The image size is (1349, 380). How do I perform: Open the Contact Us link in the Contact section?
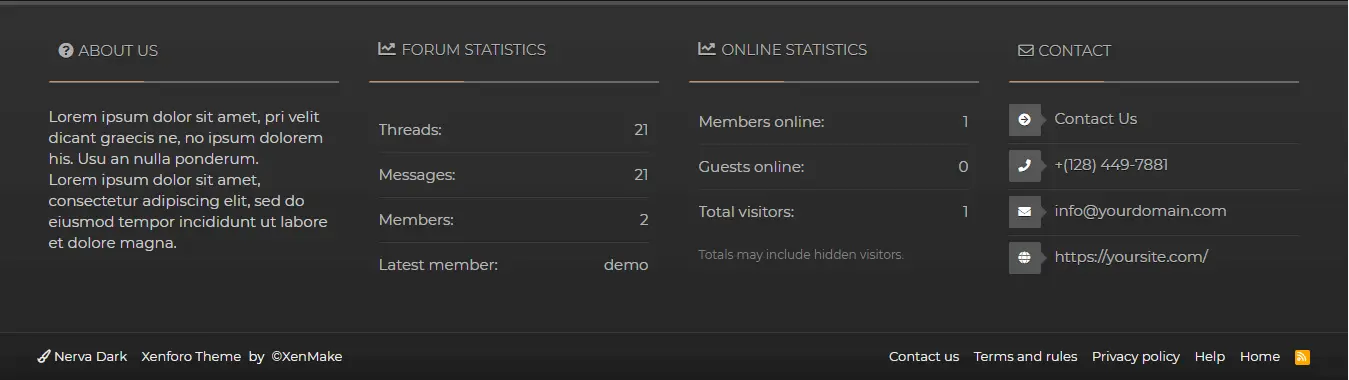coord(1095,119)
